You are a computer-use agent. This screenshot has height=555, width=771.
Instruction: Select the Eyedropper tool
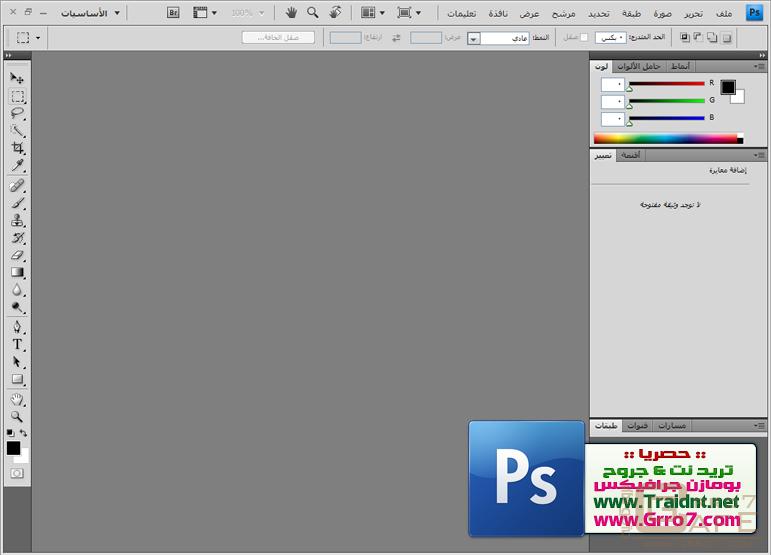[17, 166]
